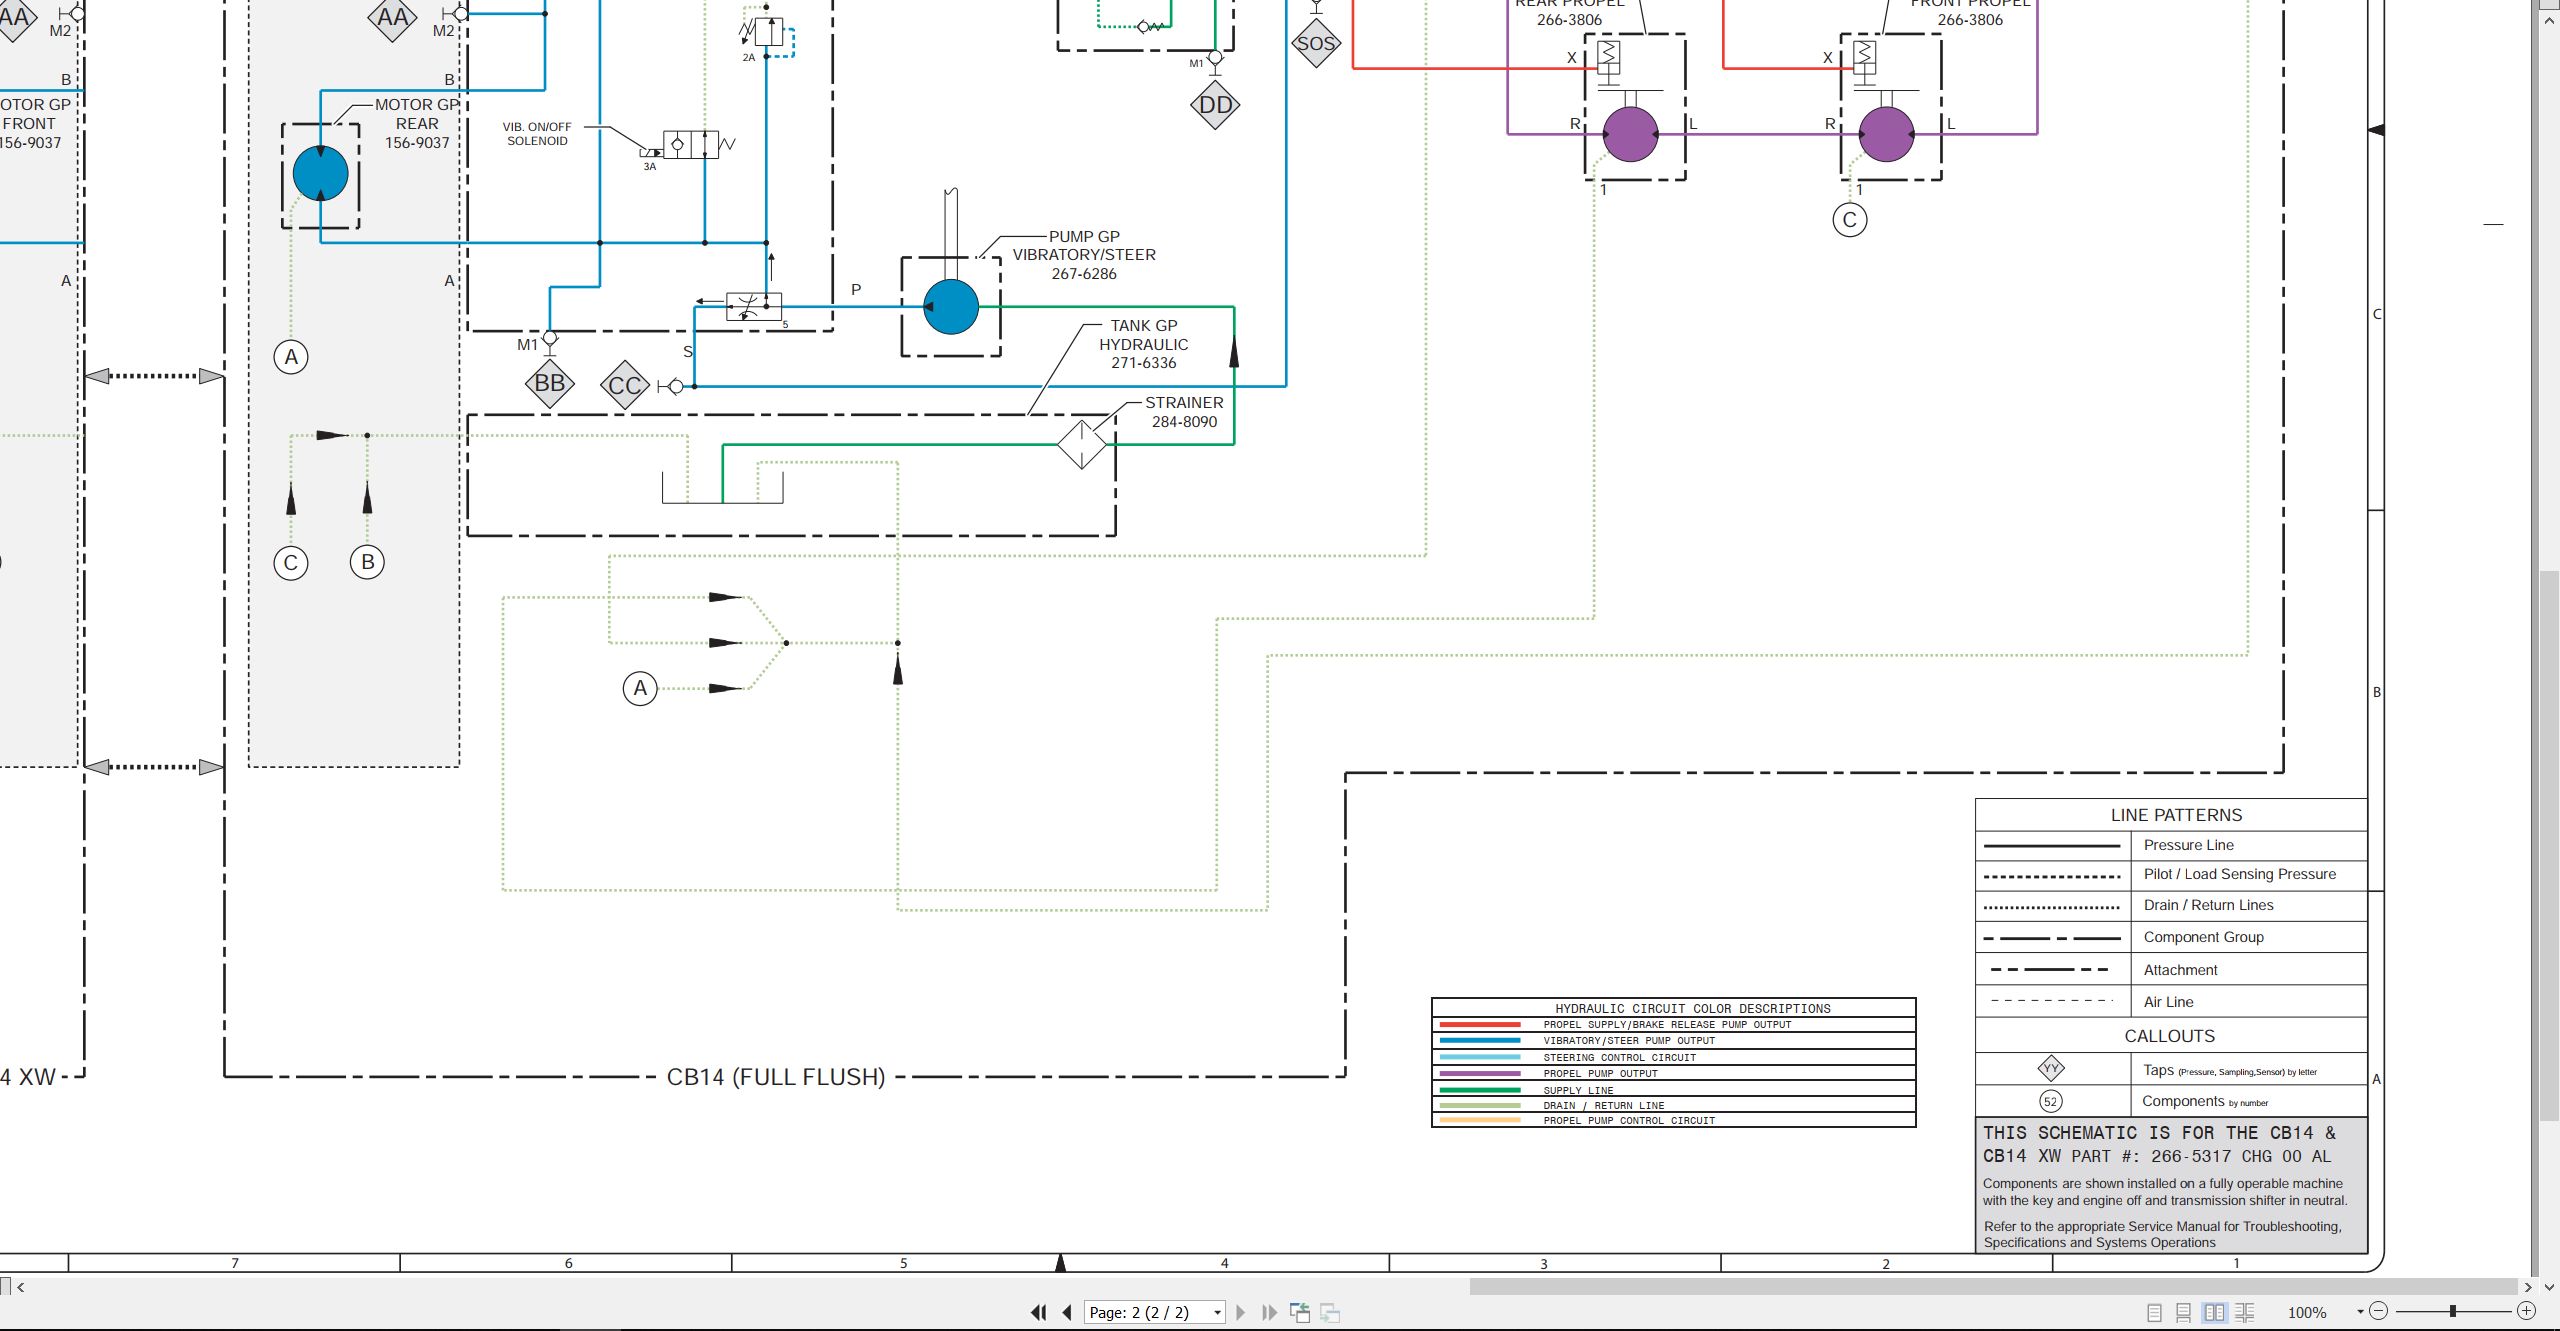Image resolution: width=2560 pixels, height=1331 pixels.
Task: Select the MOTOR GP REAR 156-9037 label
Action: click(417, 123)
